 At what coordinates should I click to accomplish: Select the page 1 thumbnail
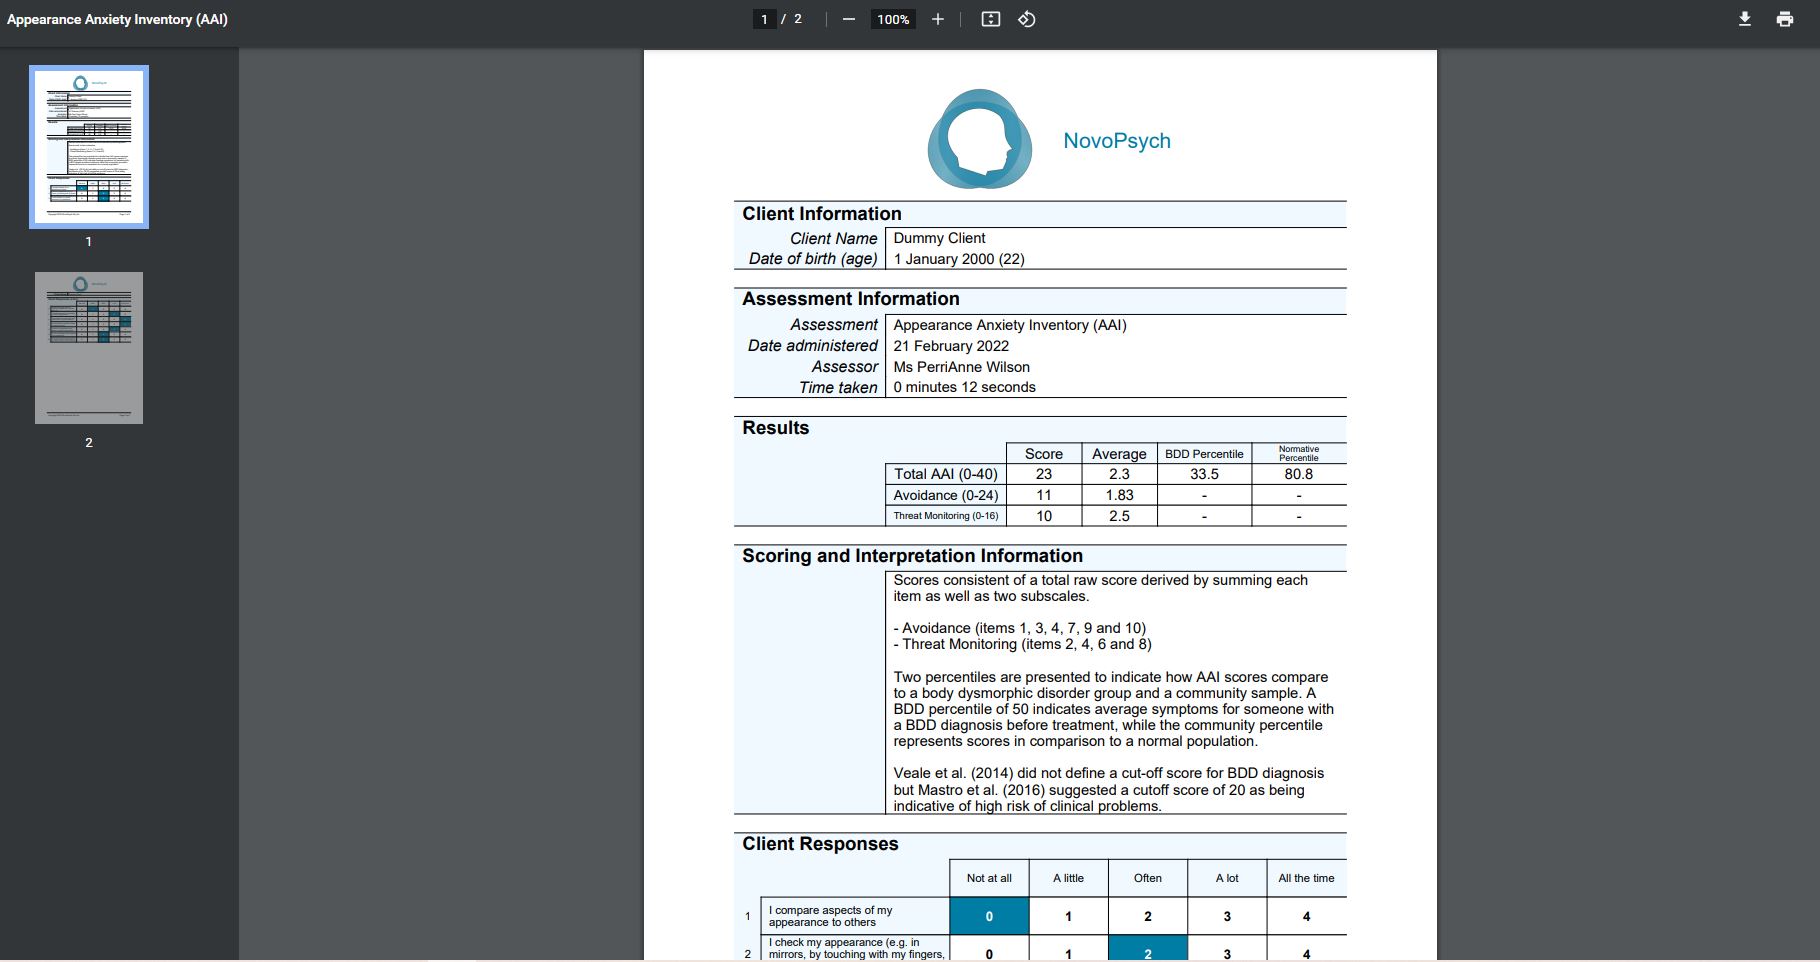[89, 147]
